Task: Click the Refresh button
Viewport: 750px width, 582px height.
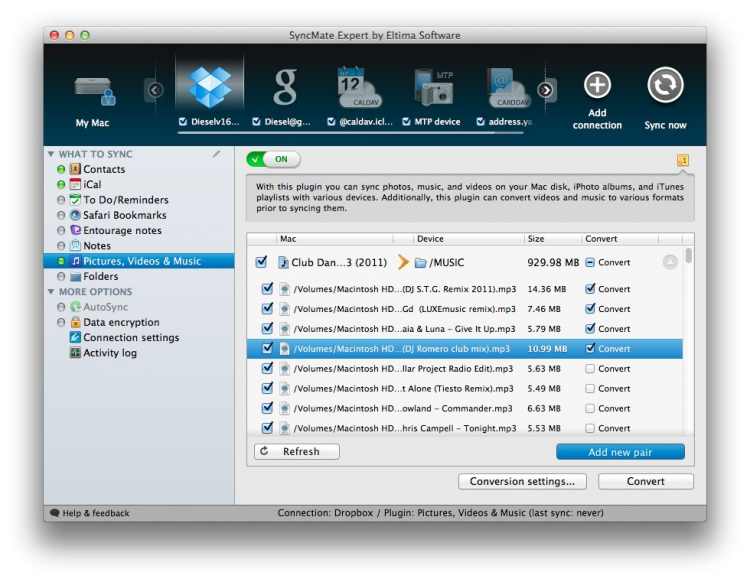Action: coord(297,451)
